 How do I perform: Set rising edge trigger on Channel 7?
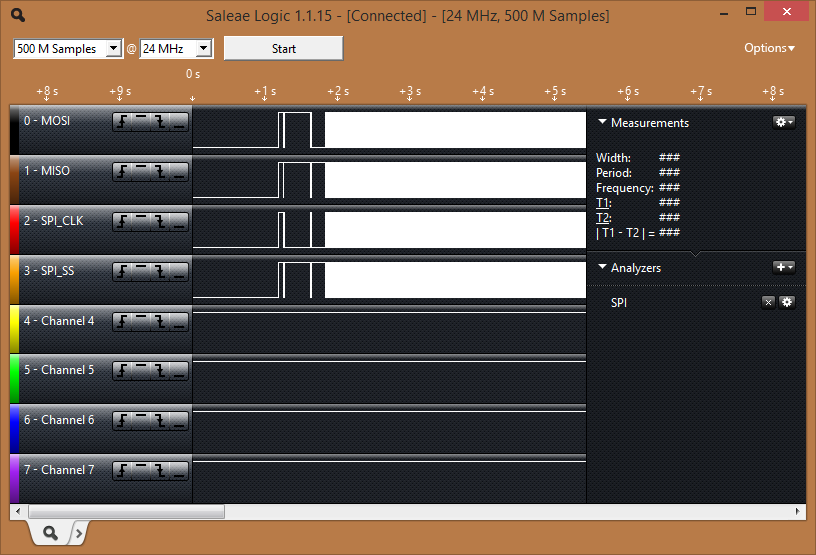point(123,471)
